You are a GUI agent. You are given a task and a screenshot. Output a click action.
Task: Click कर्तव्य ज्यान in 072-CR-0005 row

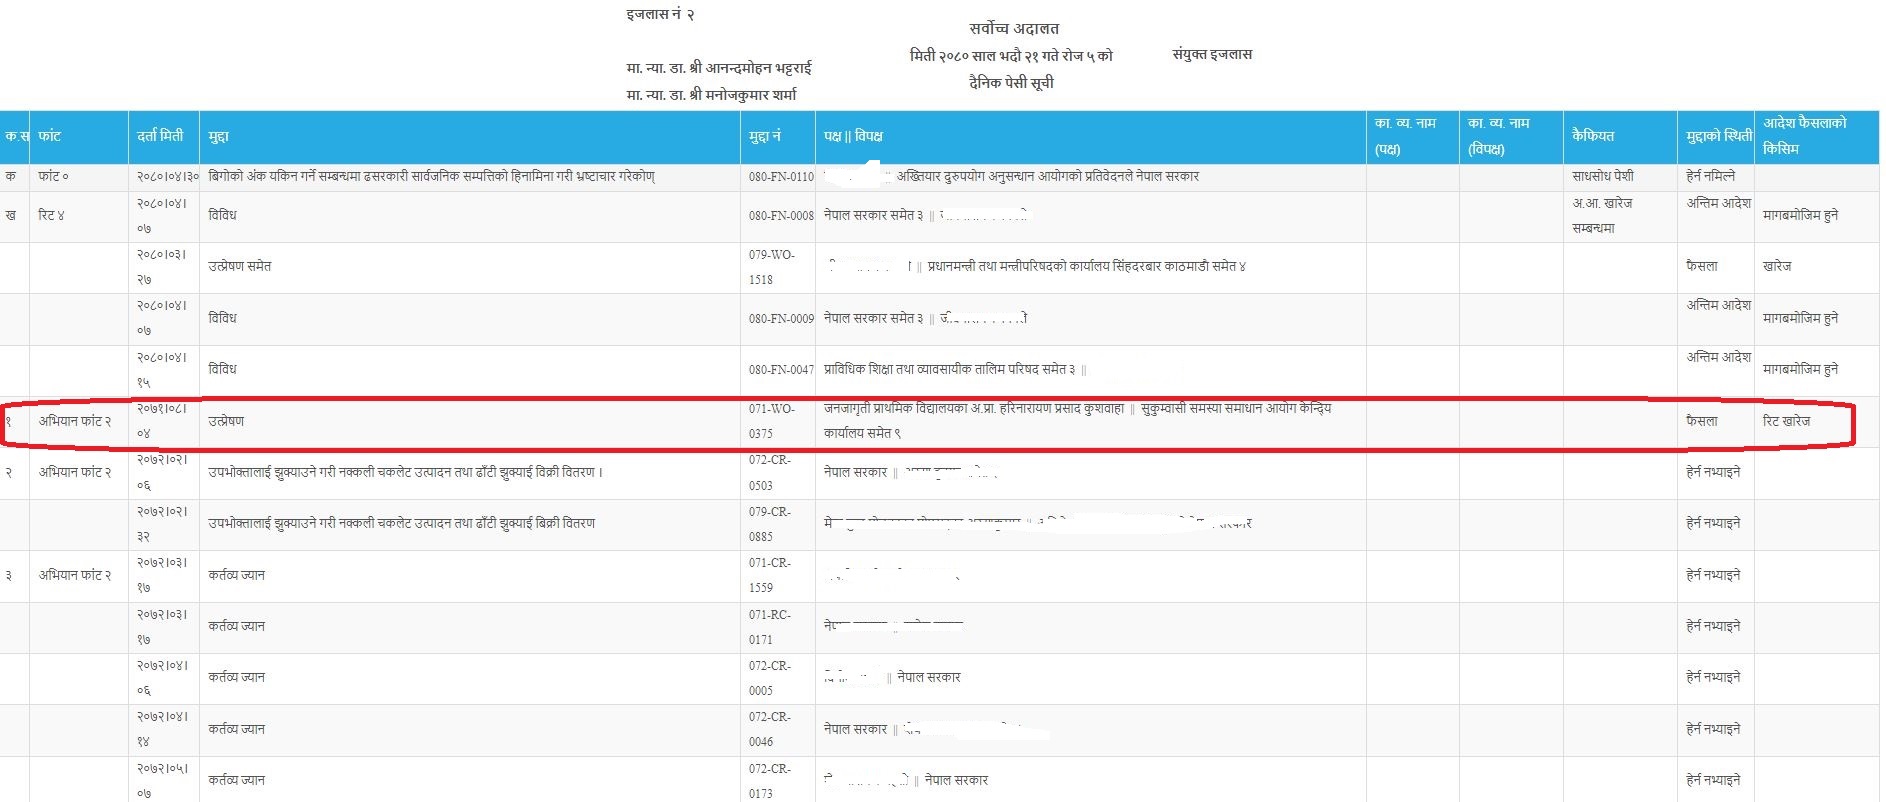[x=236, y=678]
